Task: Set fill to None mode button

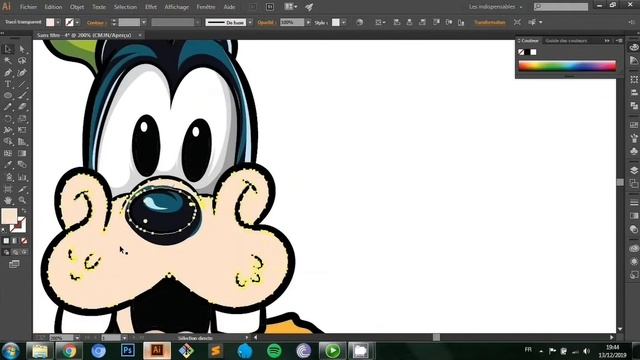Action: tap(24, 241)
